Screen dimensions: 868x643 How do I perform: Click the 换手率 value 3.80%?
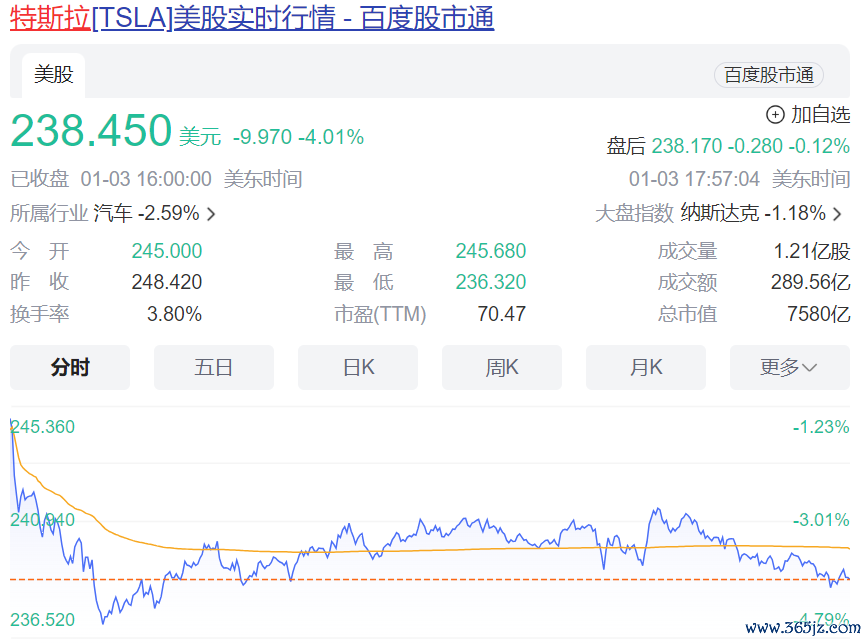(x=174, y=314)
